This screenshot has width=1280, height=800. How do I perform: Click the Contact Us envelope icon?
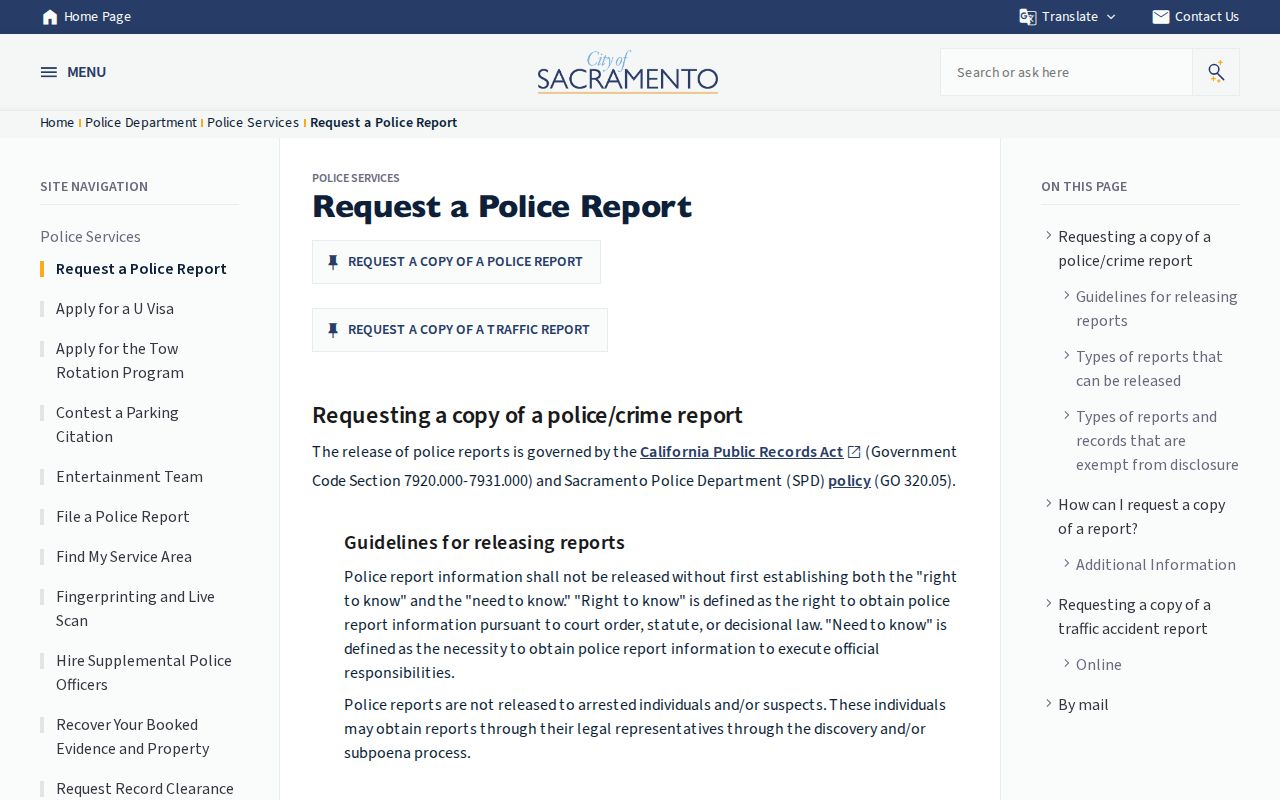pos(1161,17)
